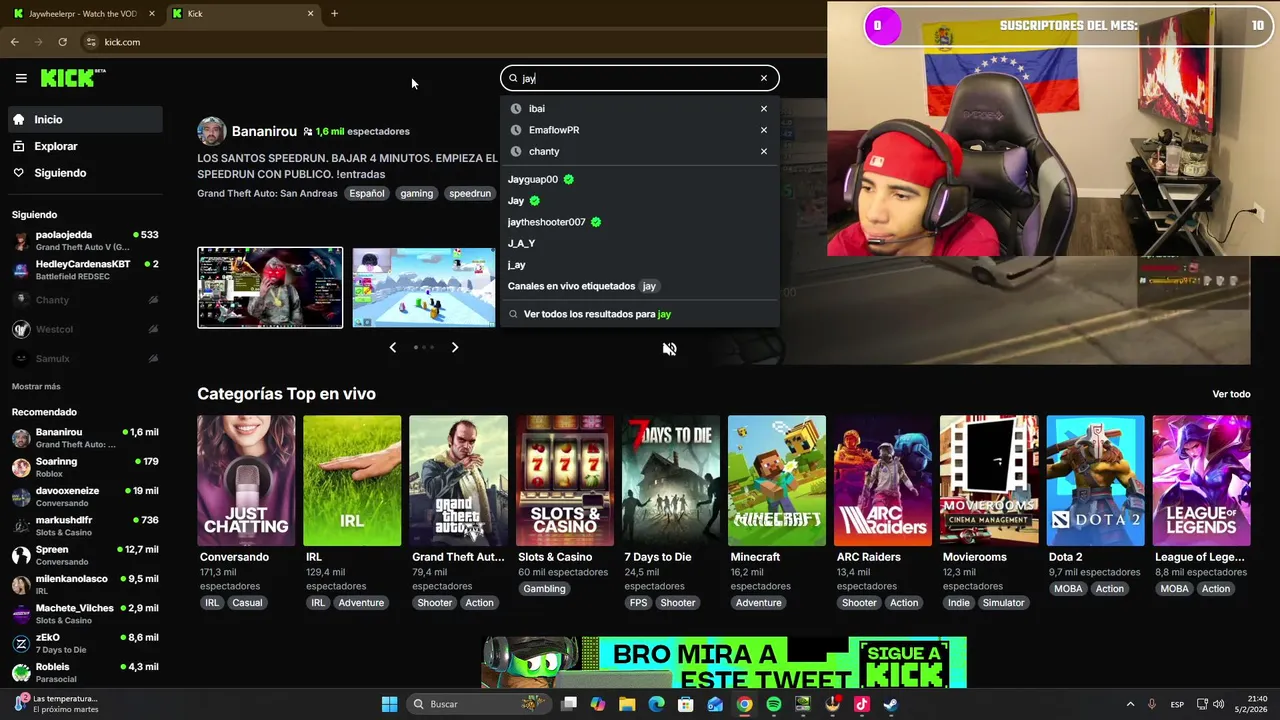Open the IRL category card

coord(352,481)
